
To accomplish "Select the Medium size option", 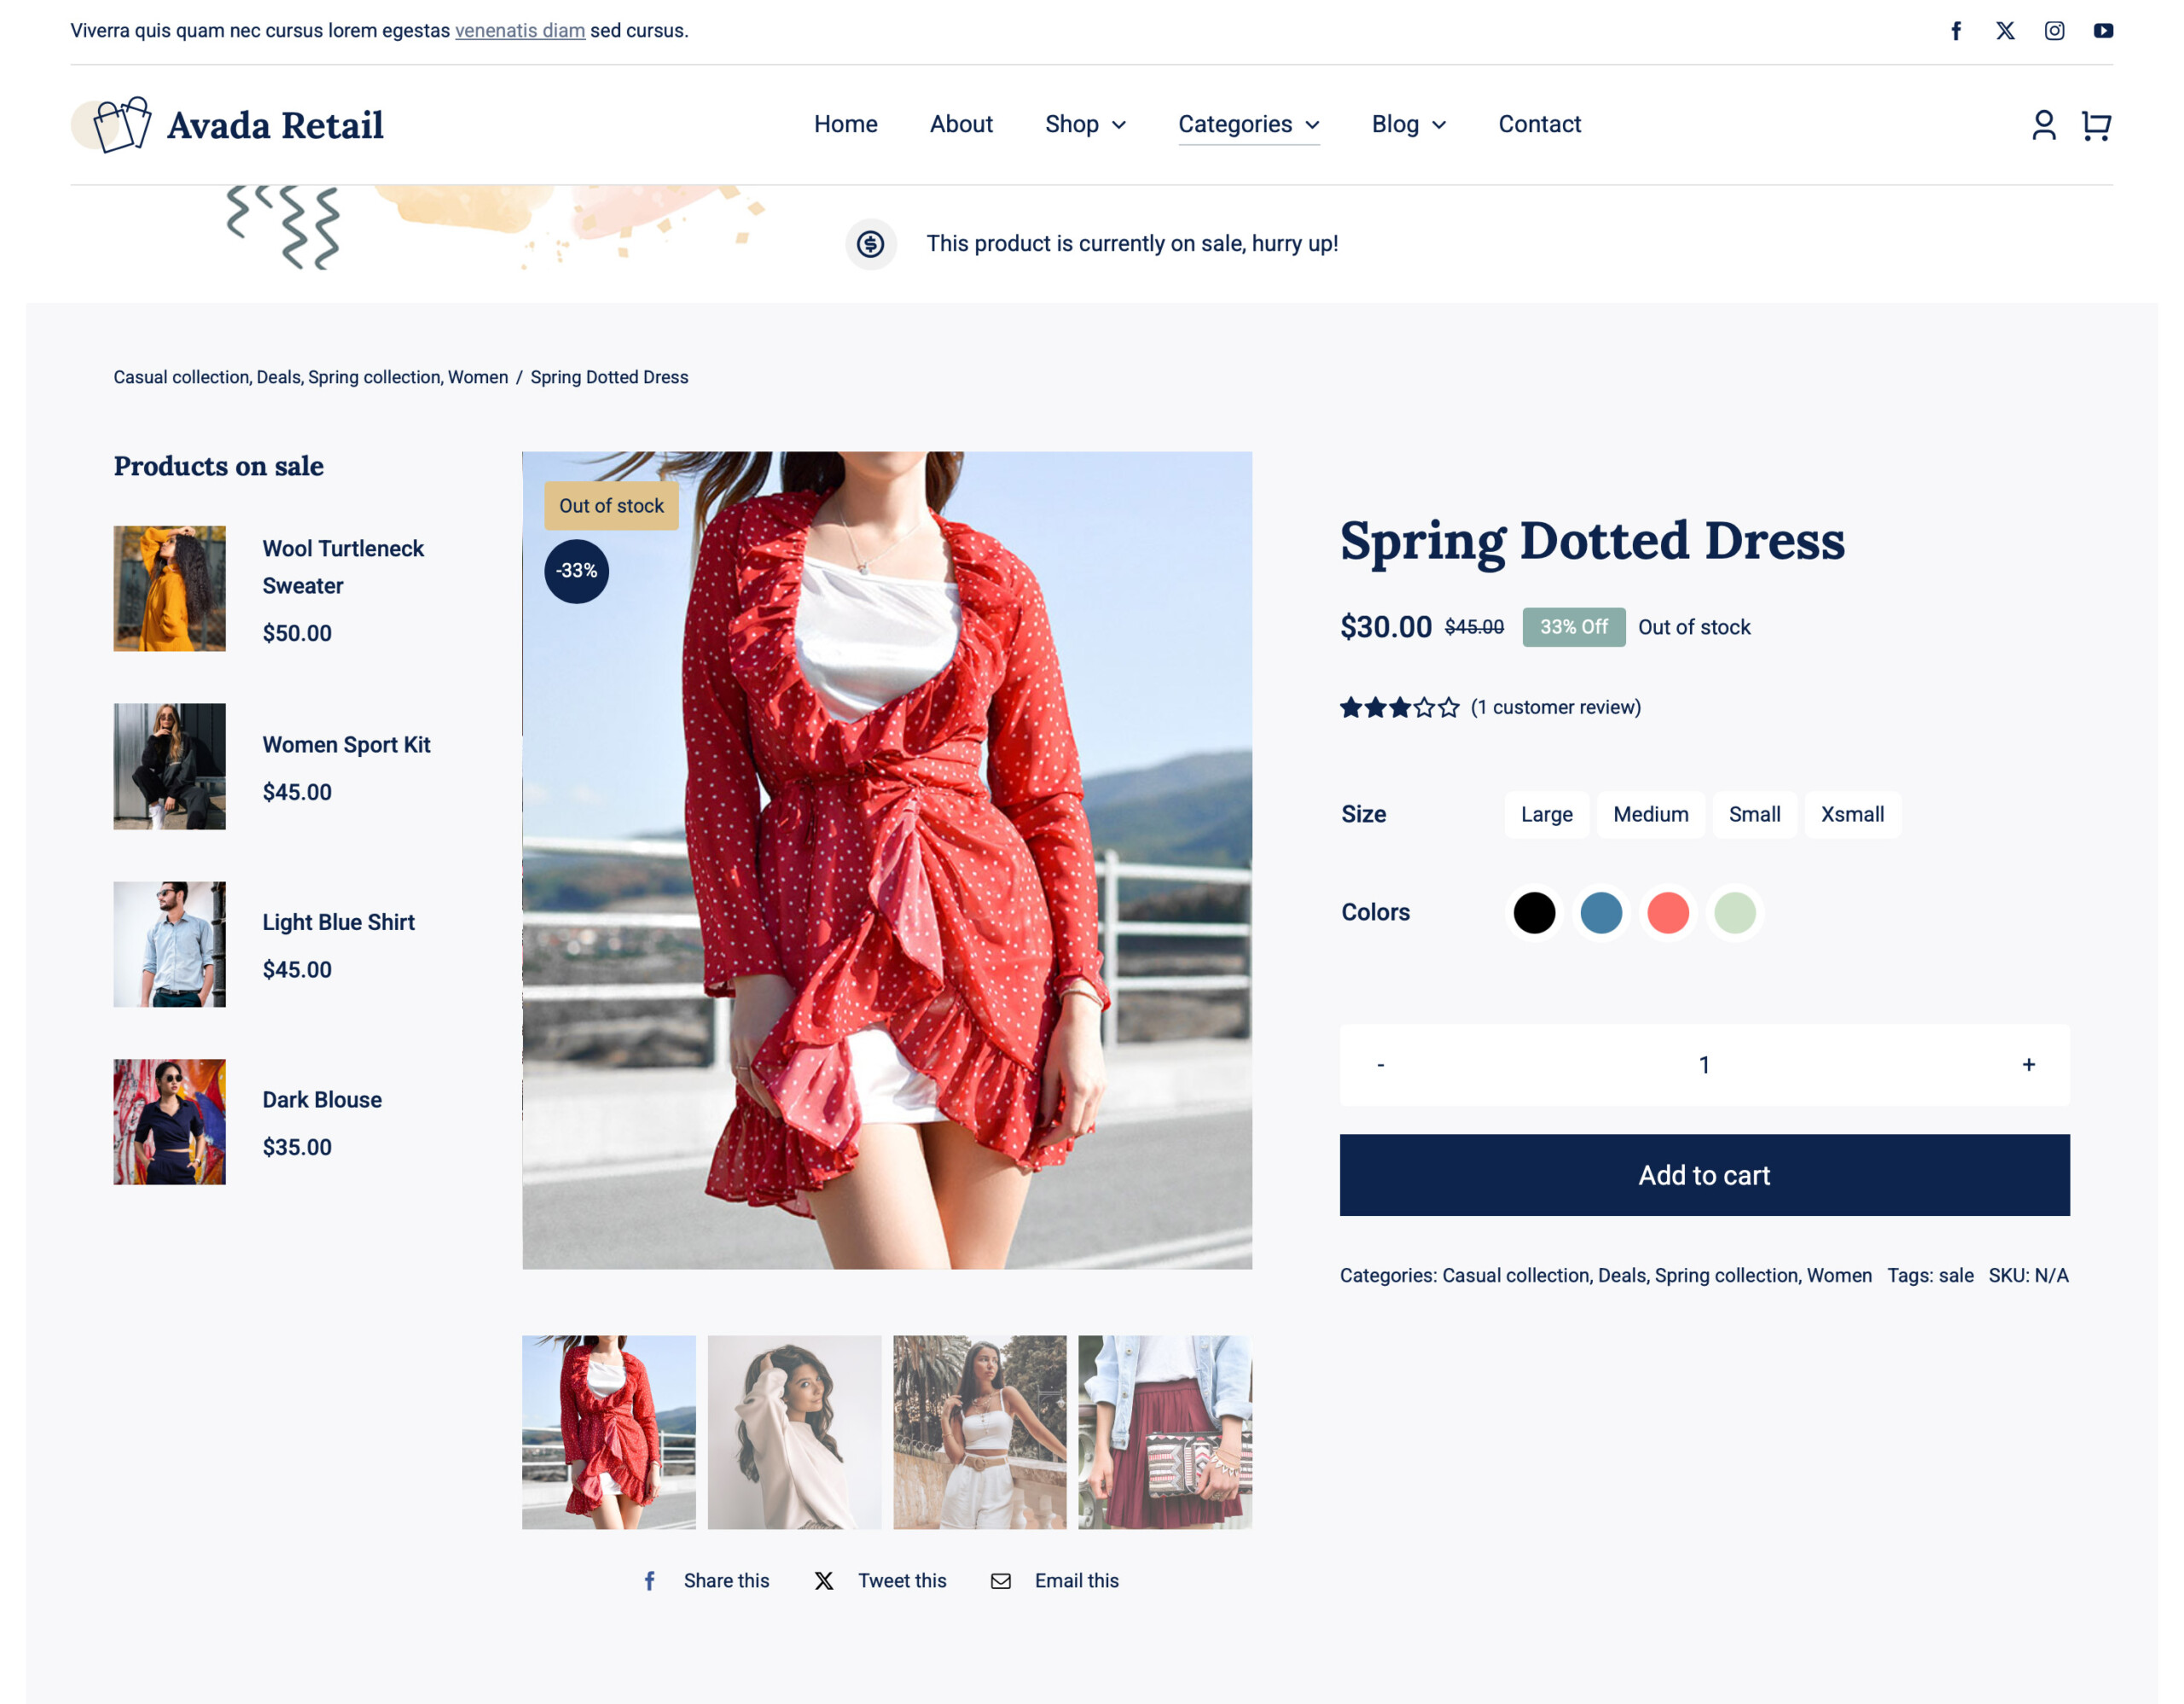I will (1650, 814).
